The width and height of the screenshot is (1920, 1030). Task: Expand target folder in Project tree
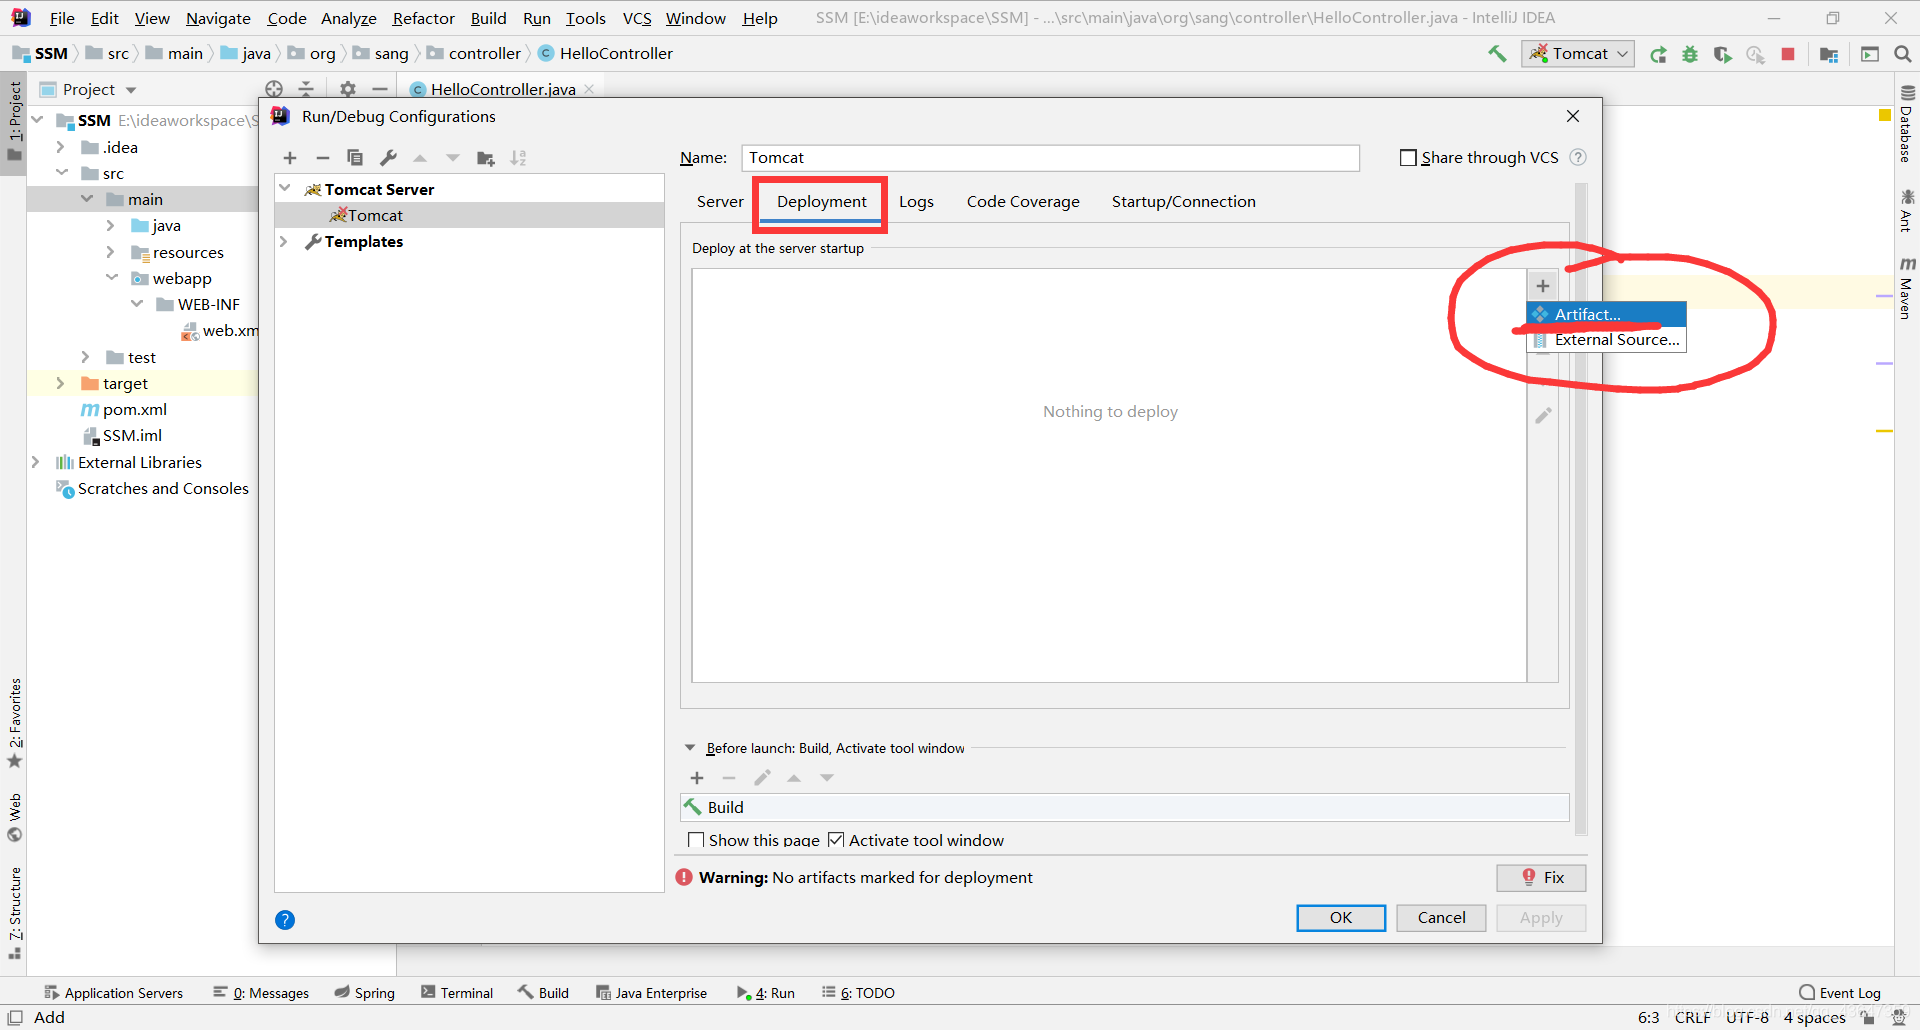60,383
